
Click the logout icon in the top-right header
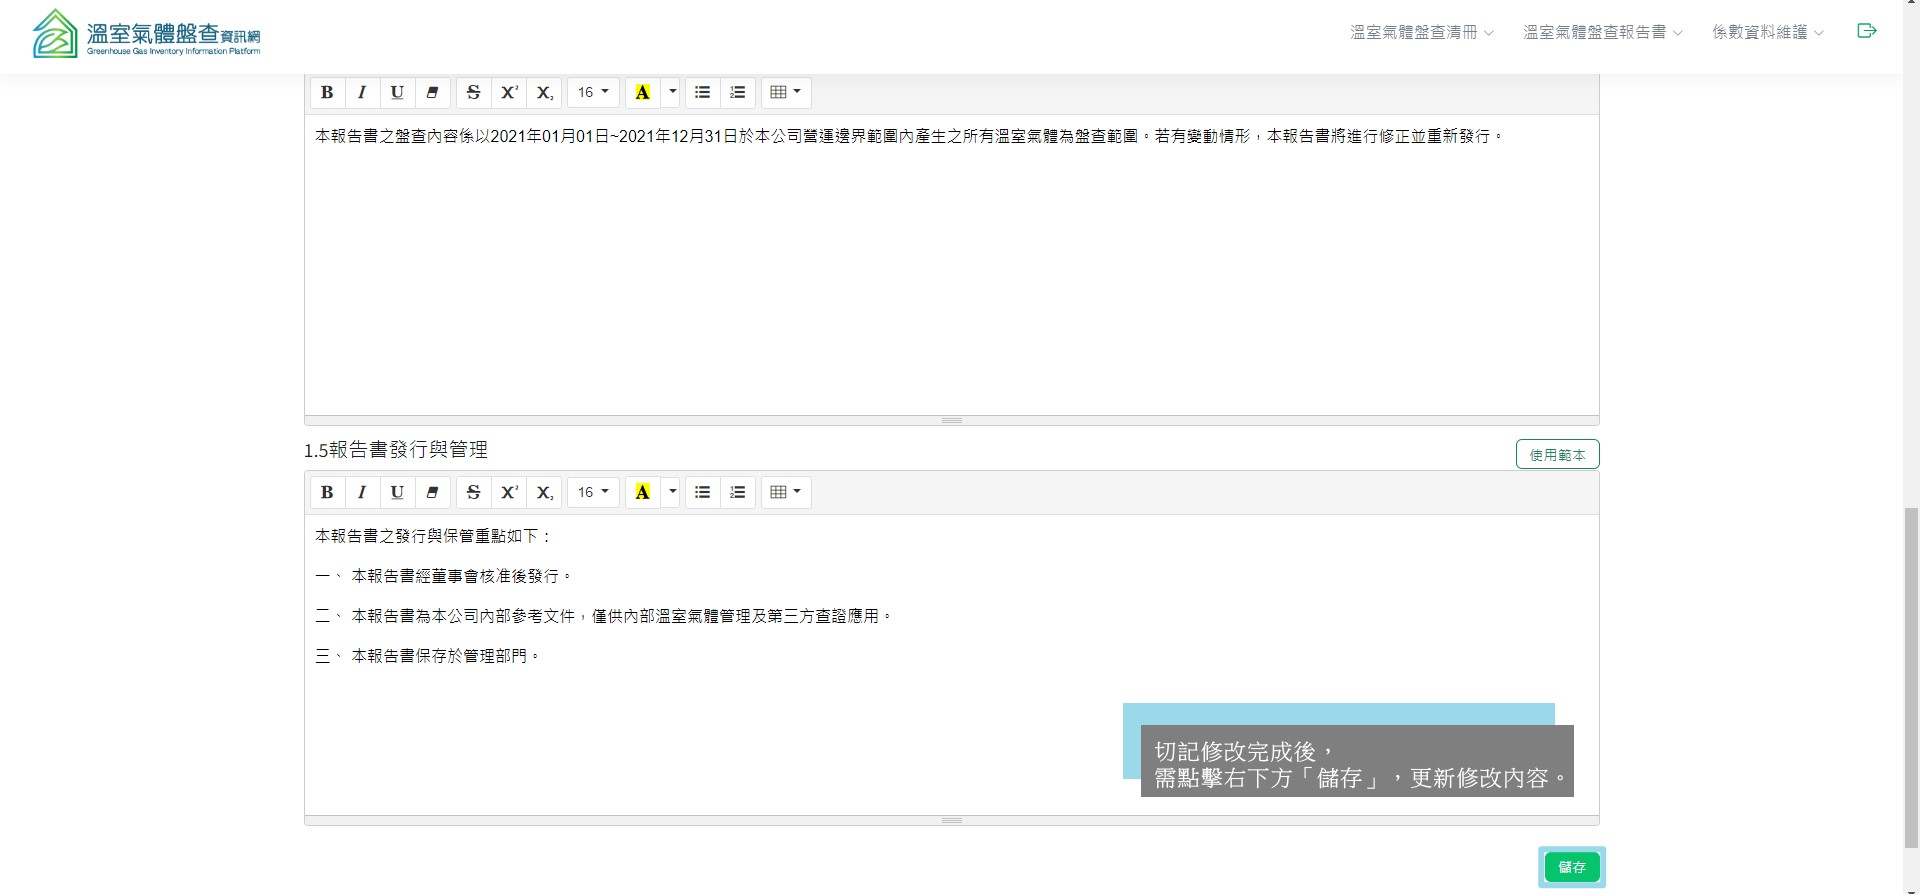point(1866,31)
